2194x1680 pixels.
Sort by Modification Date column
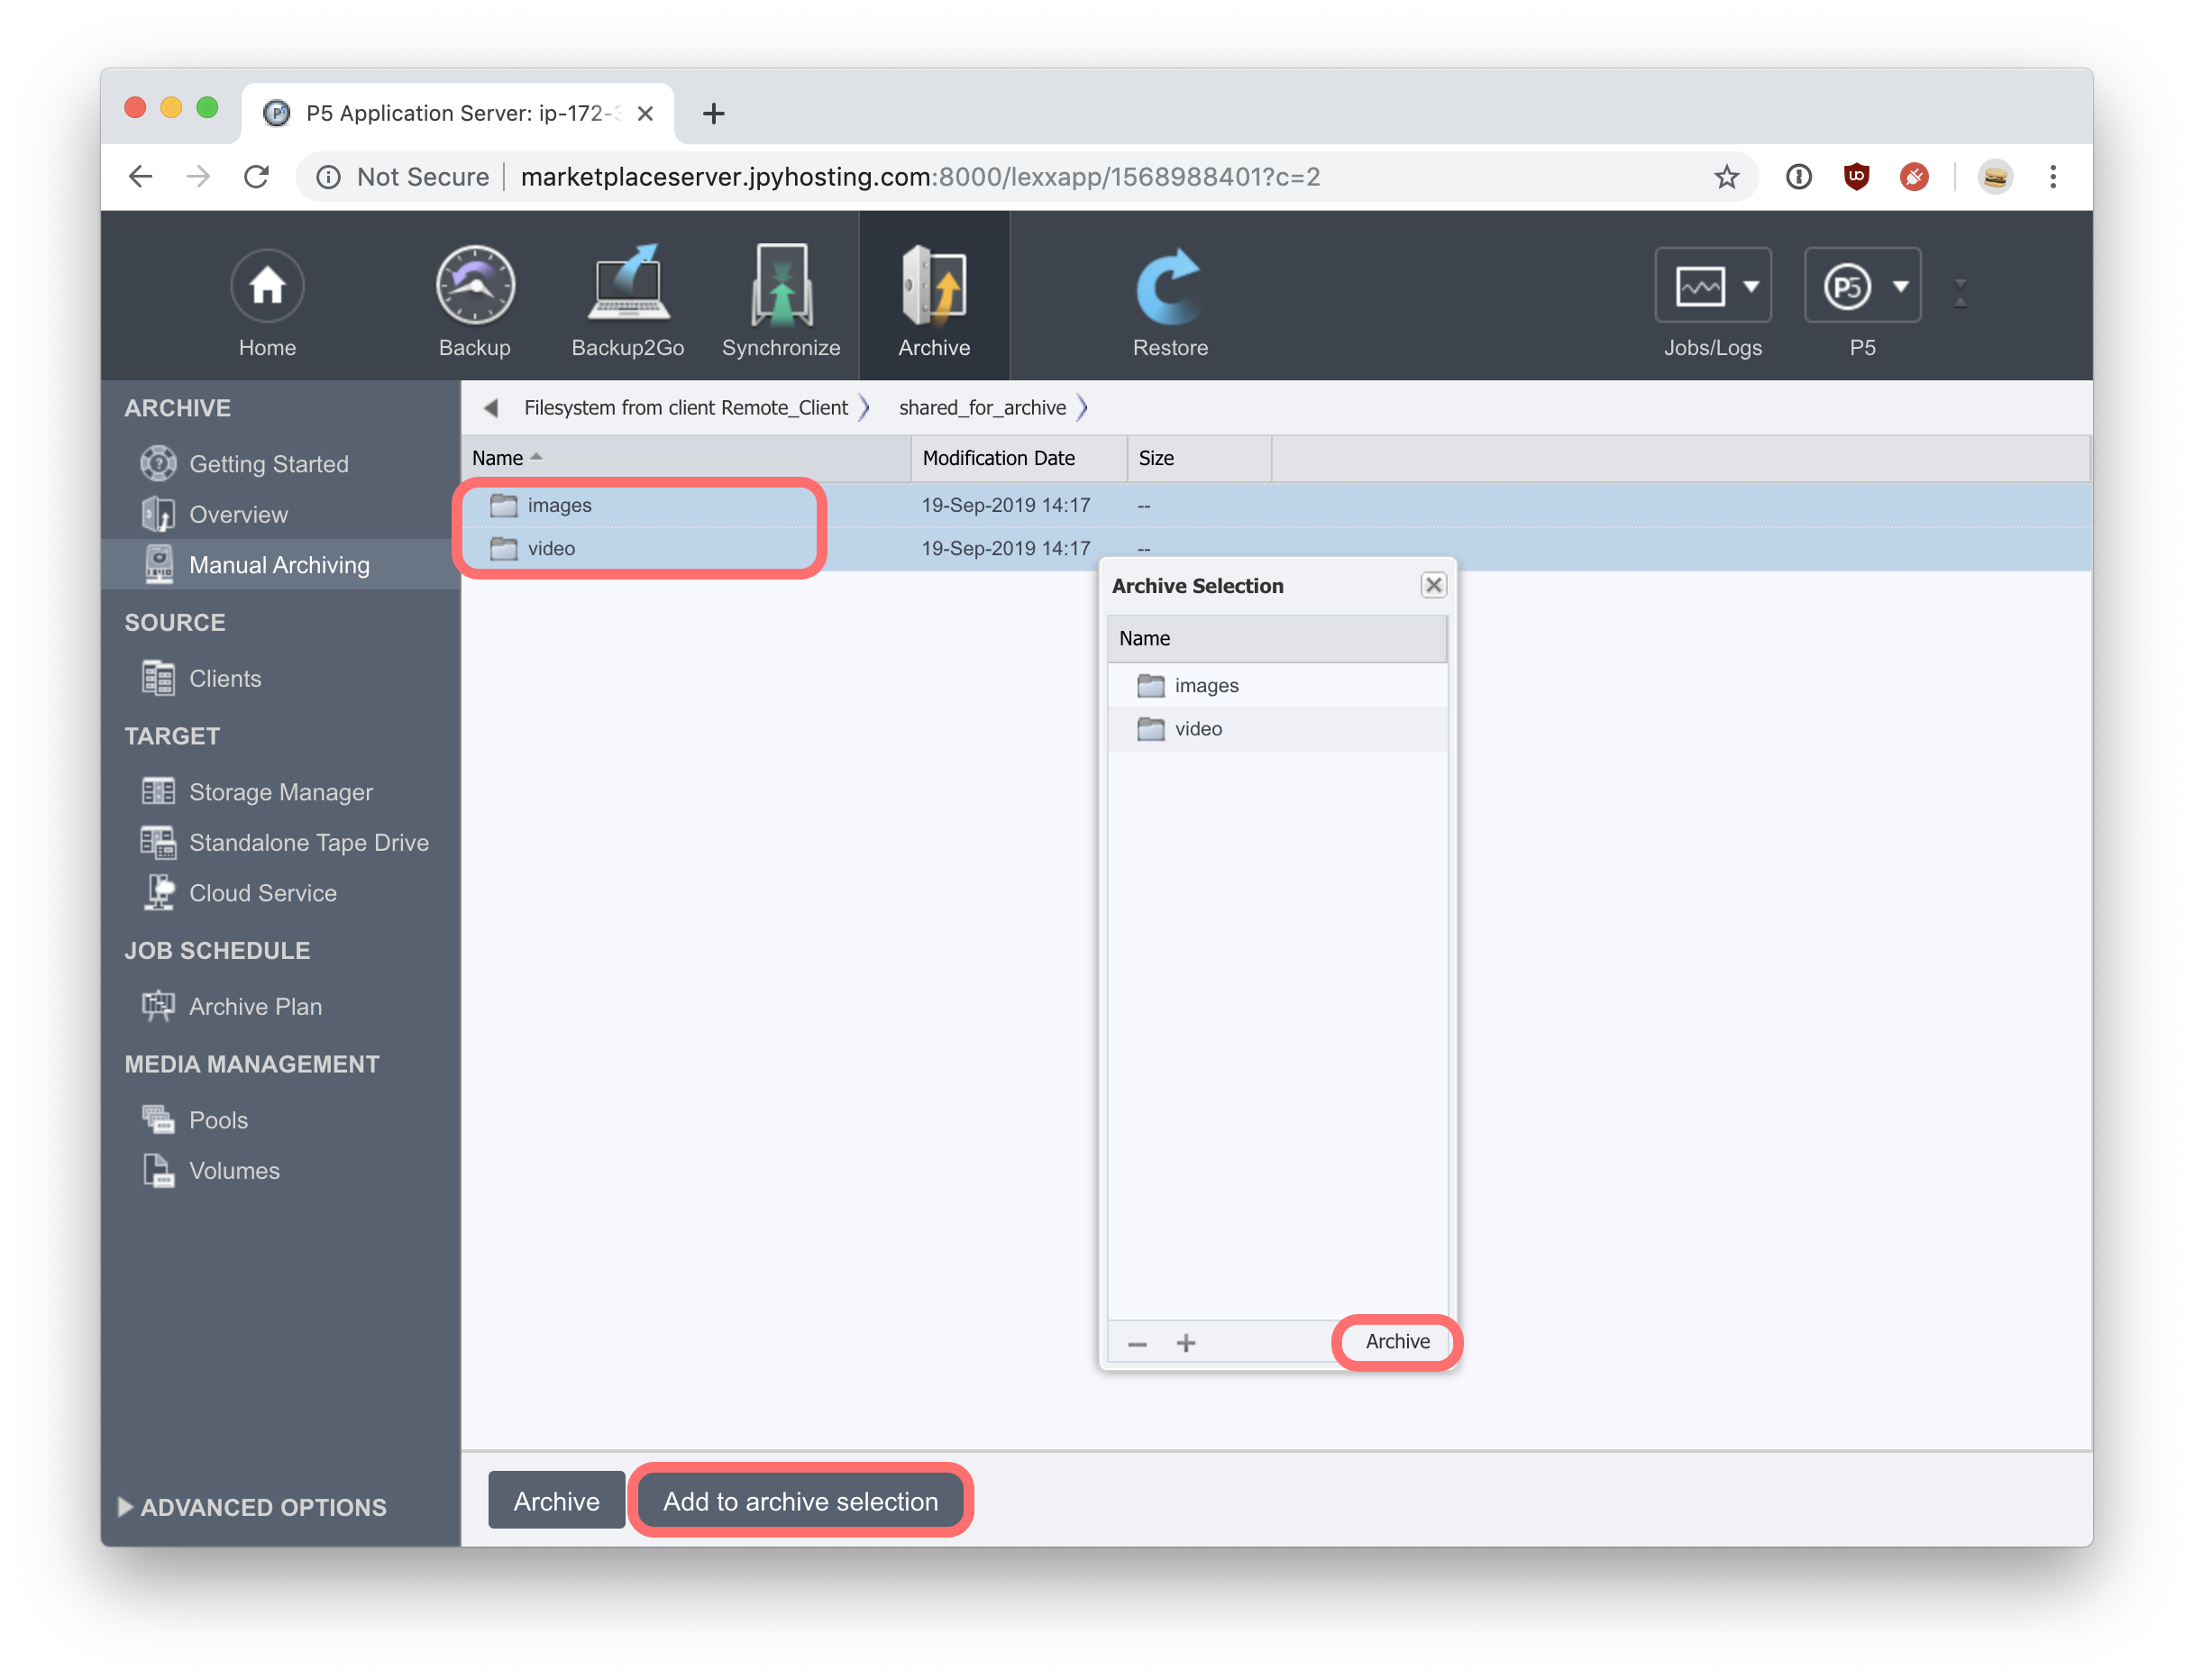point(1019,458)
